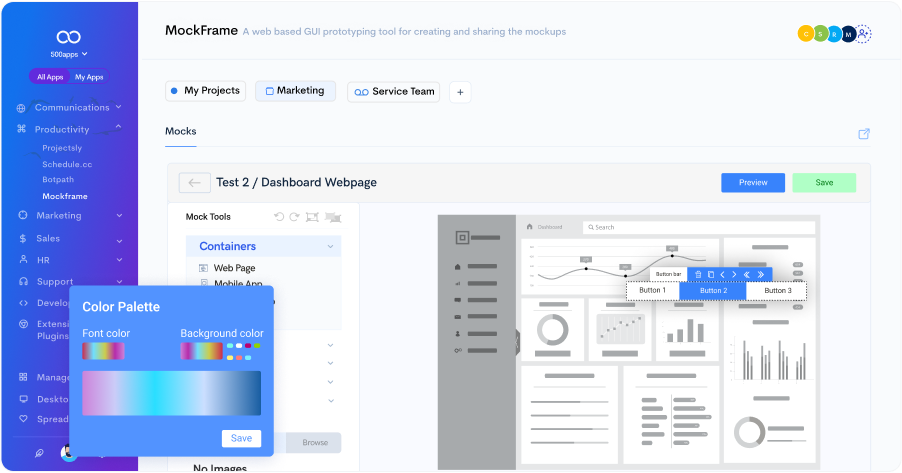Open the My Projects tab

205,91
